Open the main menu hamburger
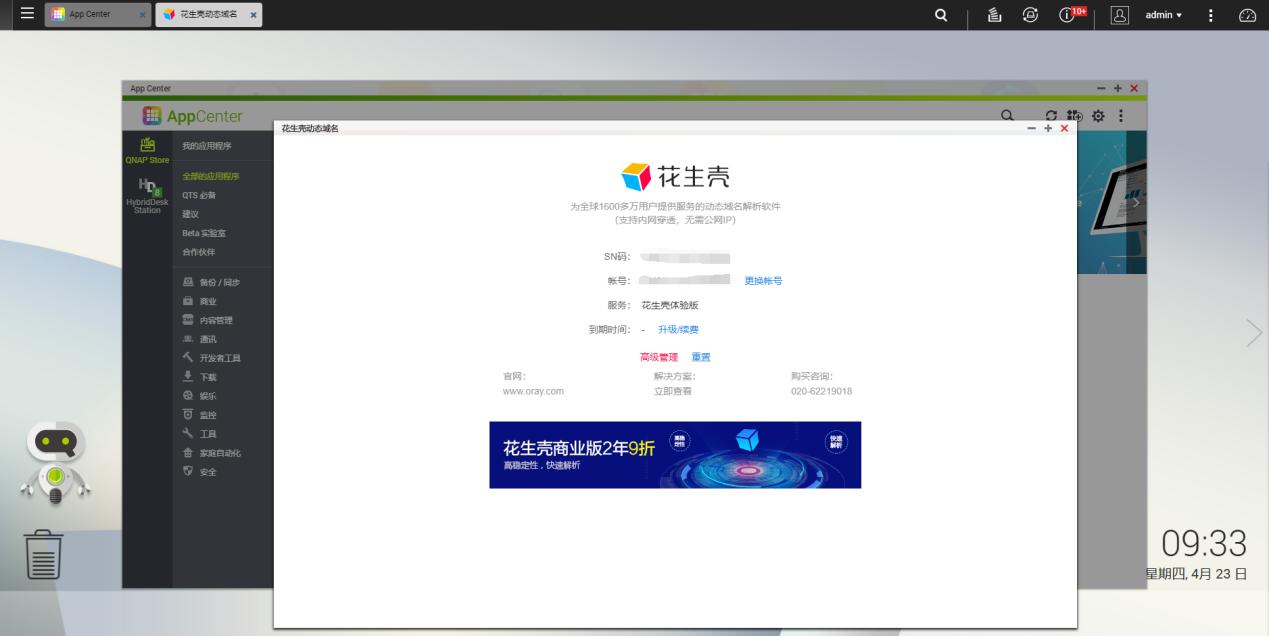 (x=27, y=14)
